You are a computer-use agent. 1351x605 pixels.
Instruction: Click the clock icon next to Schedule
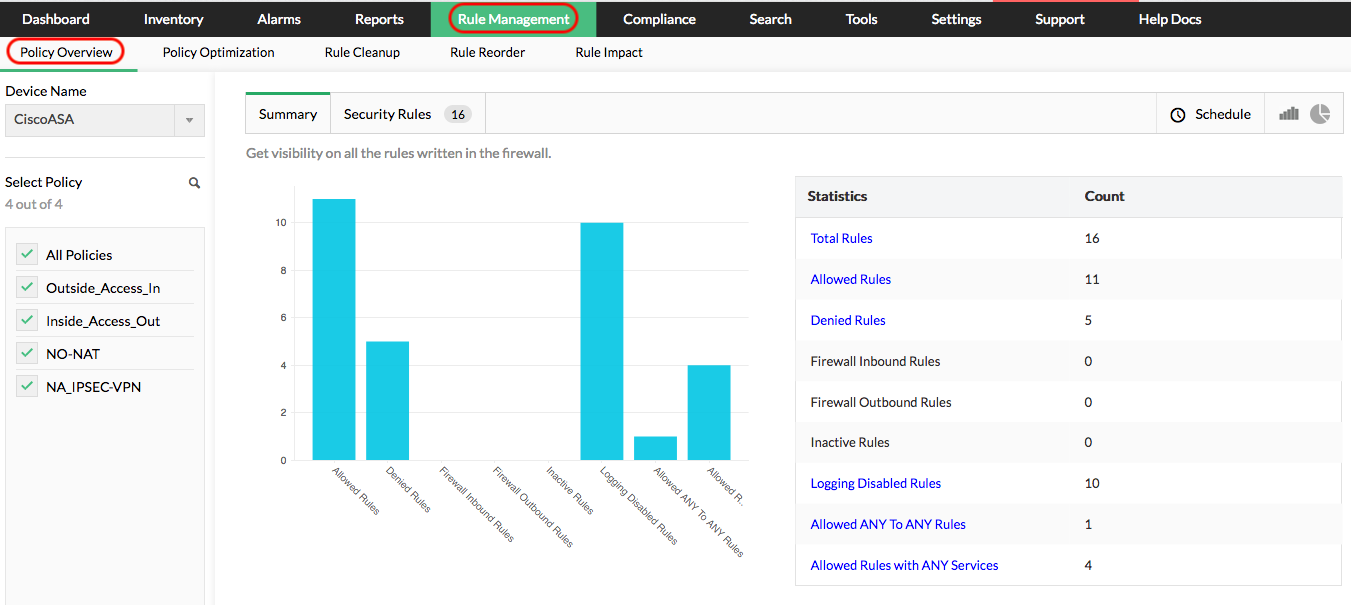coord(1178,115)
